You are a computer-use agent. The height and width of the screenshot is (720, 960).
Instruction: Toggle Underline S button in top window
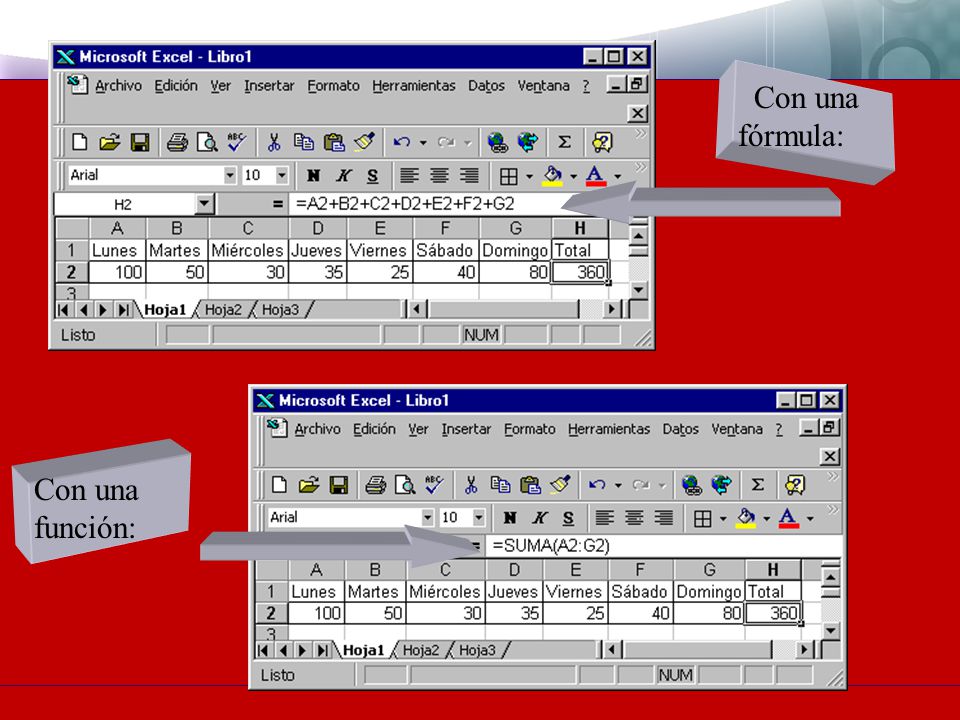(x=372, y=176)
